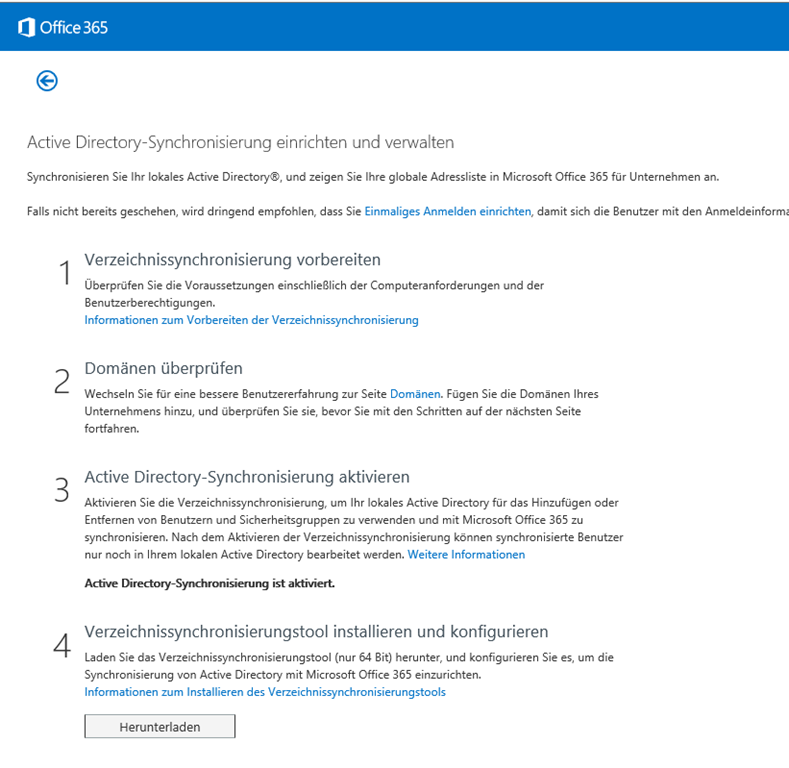Click the large step number 1
789x768 pixels.
(64, 273)
